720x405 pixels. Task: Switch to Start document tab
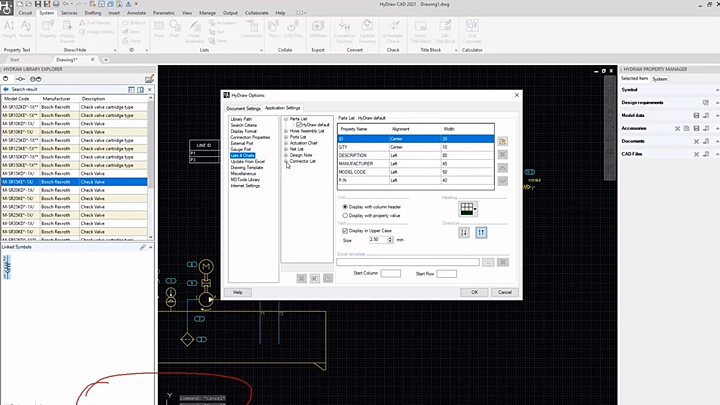point(15,60)
